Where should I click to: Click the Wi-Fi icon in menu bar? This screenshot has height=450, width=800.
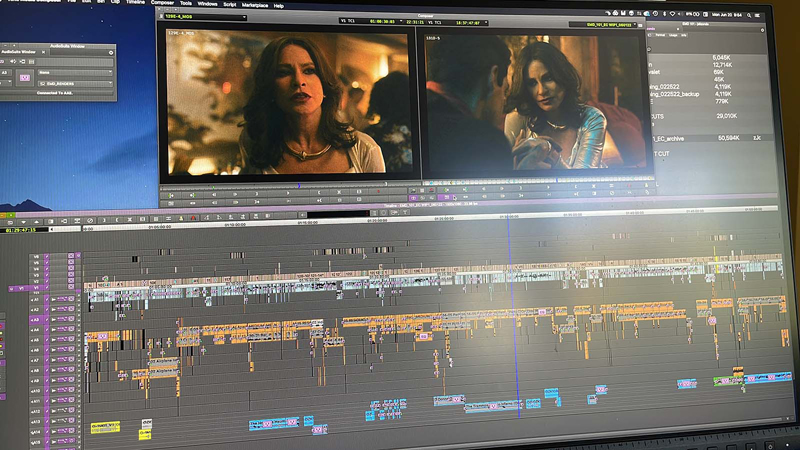click(x=672, y=14)
